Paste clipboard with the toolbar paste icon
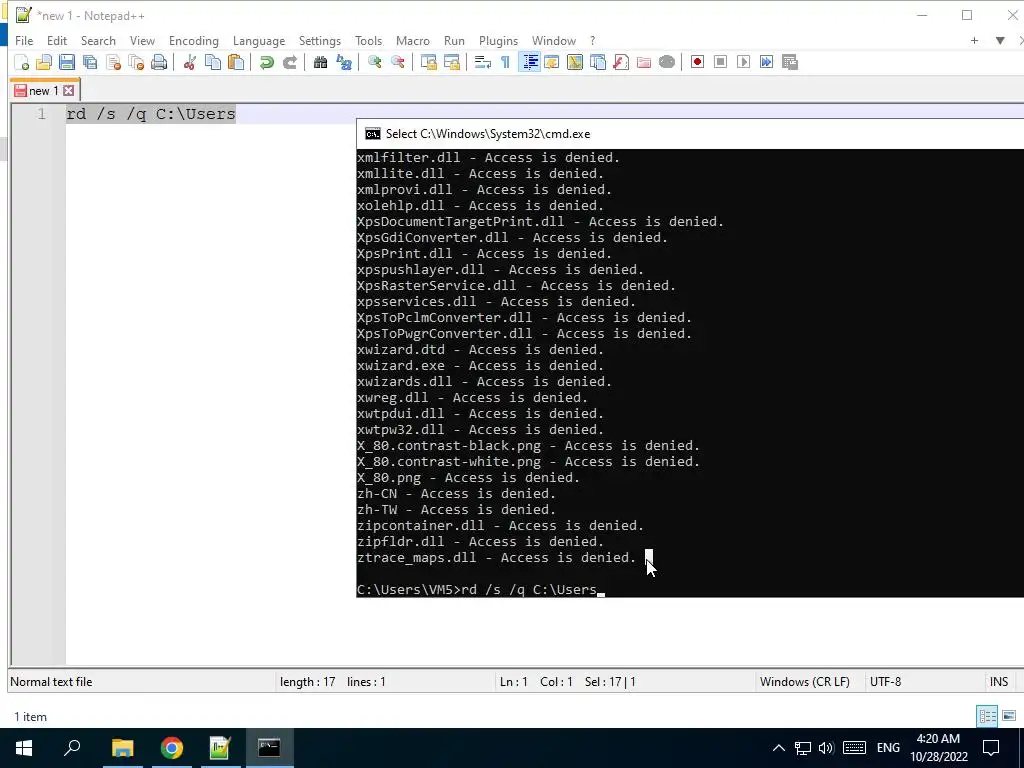Image resolution: width=1024 pixels, height=768 pixels. coord(236,62)
